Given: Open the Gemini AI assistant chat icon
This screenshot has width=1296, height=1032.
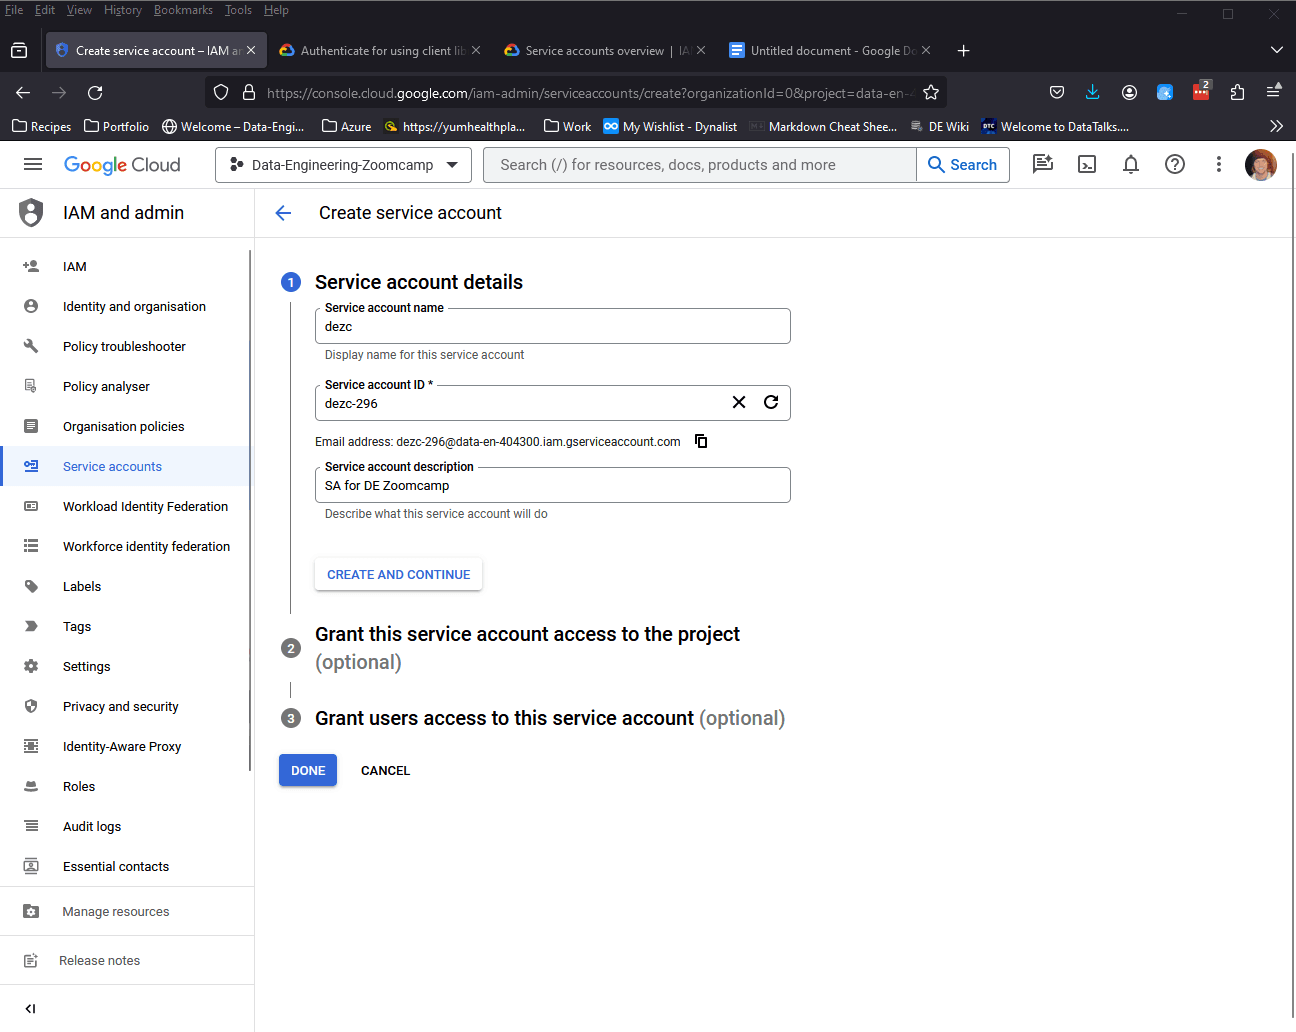Looking at the screenshot, I should pos(1043,164).
